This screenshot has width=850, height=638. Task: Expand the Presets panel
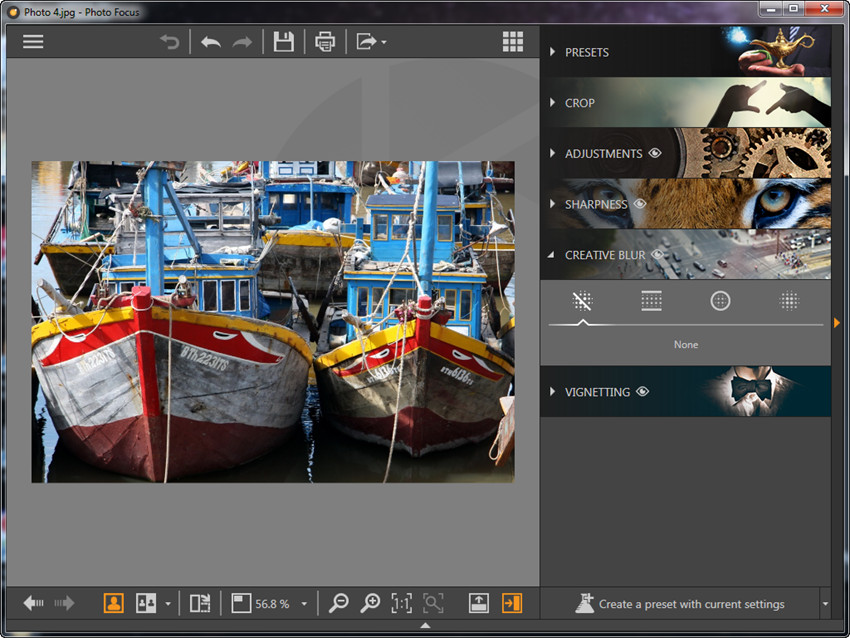tap(552, 52)
